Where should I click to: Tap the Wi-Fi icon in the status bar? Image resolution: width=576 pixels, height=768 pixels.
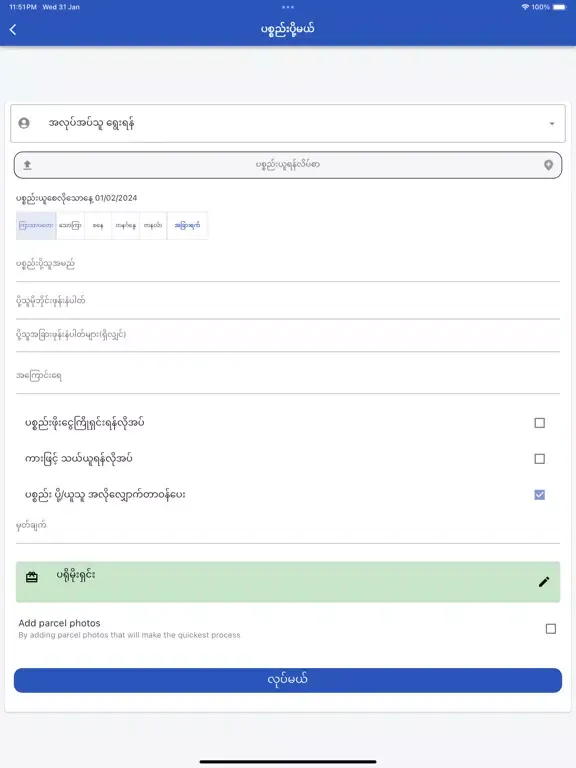point(525,7)
